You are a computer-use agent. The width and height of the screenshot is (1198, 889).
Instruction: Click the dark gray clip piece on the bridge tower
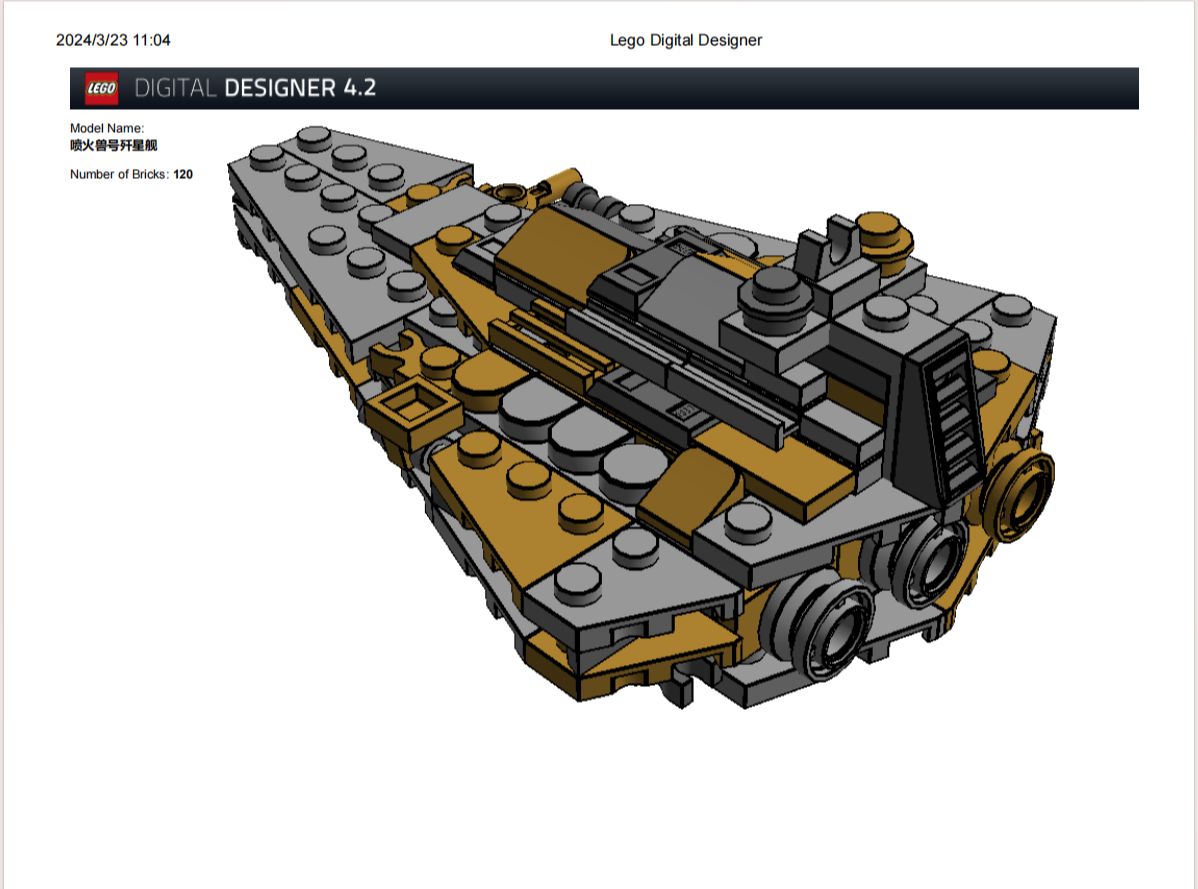pos(833,245)
